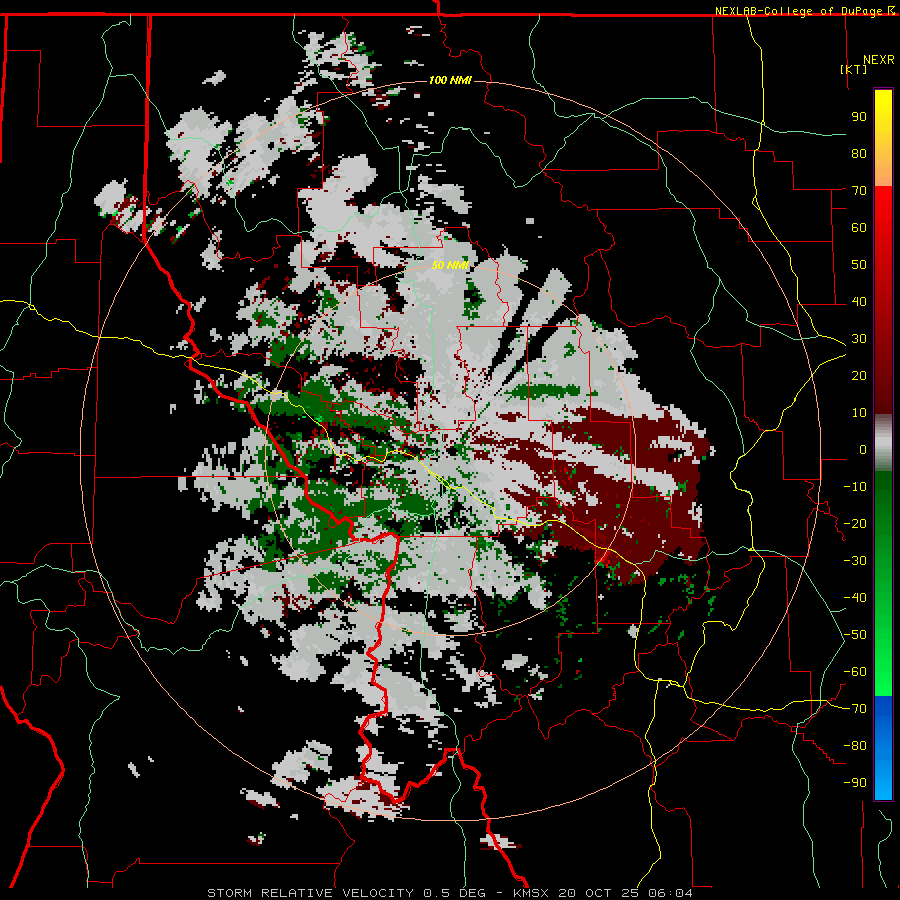The height and width of the screenshot is (900, 900).
Task: Click the 20 value on velocity scale
Action: pyautogui.click(x=859, y=376)
